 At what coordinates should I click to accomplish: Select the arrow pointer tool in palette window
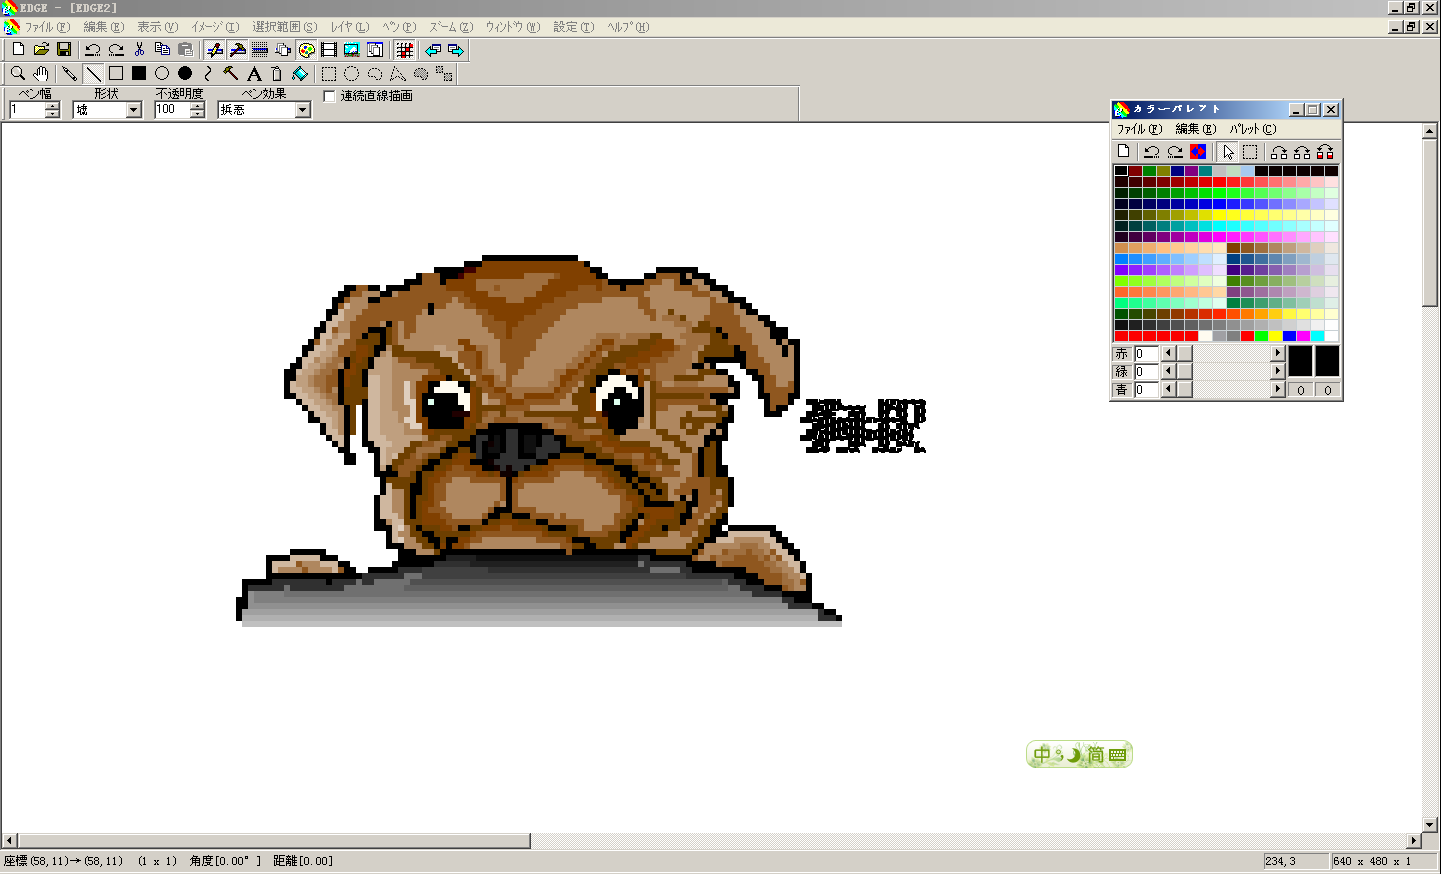(x=1227, y=152)
